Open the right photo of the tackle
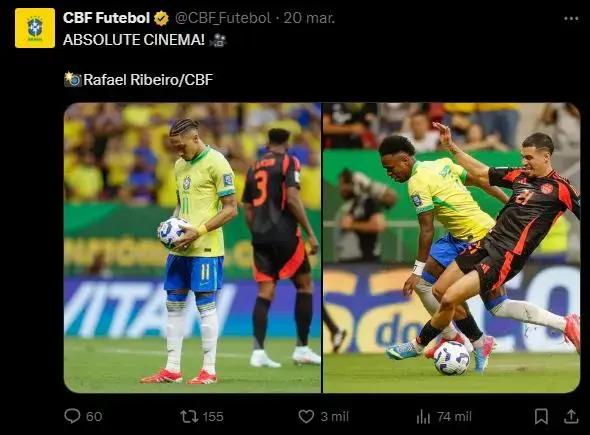The width and height of the screenshot is (590, 435). click(452, 248)
